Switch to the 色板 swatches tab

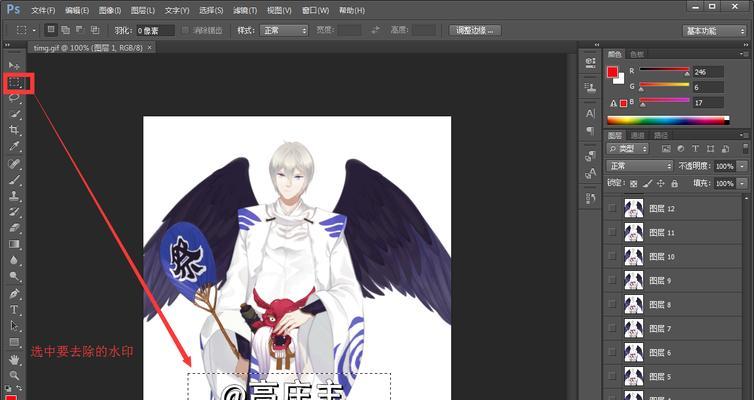[637, 54]
